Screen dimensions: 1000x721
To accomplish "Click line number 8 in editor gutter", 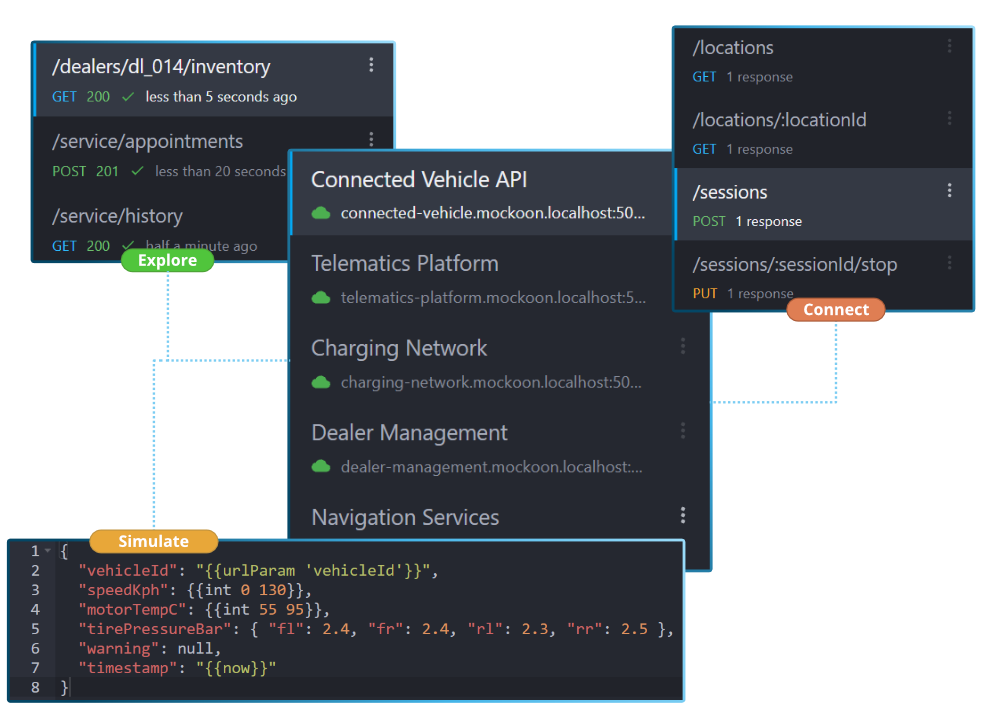I will [35, 688].
